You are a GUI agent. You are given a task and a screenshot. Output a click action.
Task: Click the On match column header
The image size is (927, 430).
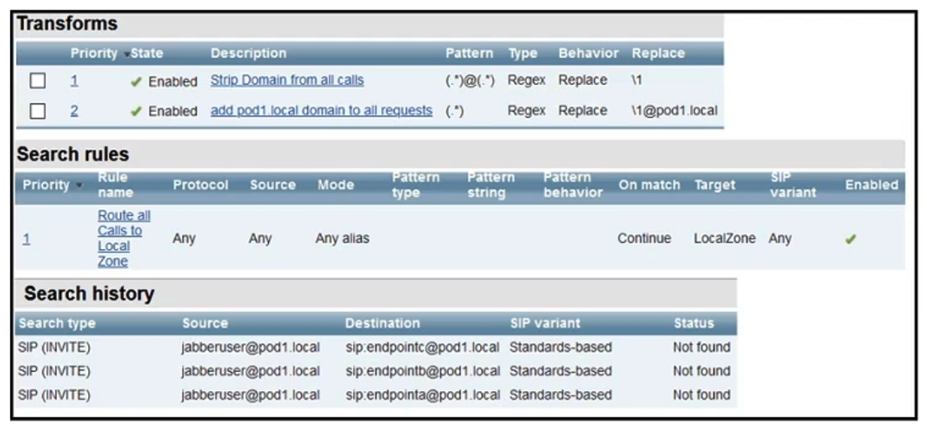(649, 185)
